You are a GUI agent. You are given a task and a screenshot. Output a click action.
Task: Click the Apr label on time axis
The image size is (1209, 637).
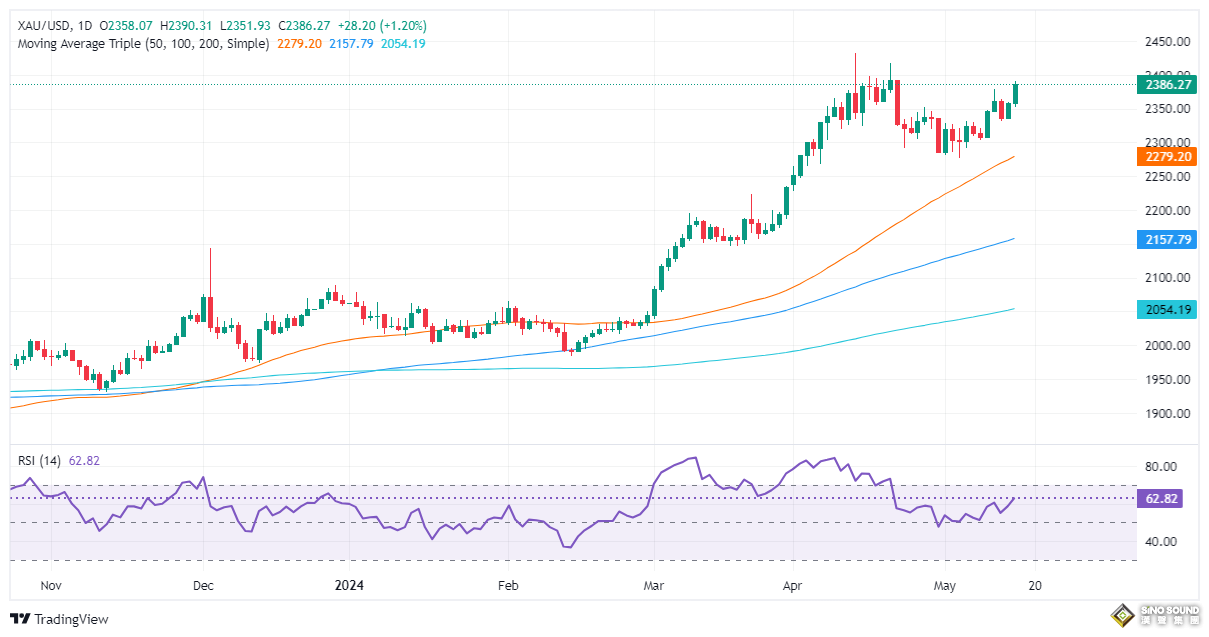click(x=793, y=586)
